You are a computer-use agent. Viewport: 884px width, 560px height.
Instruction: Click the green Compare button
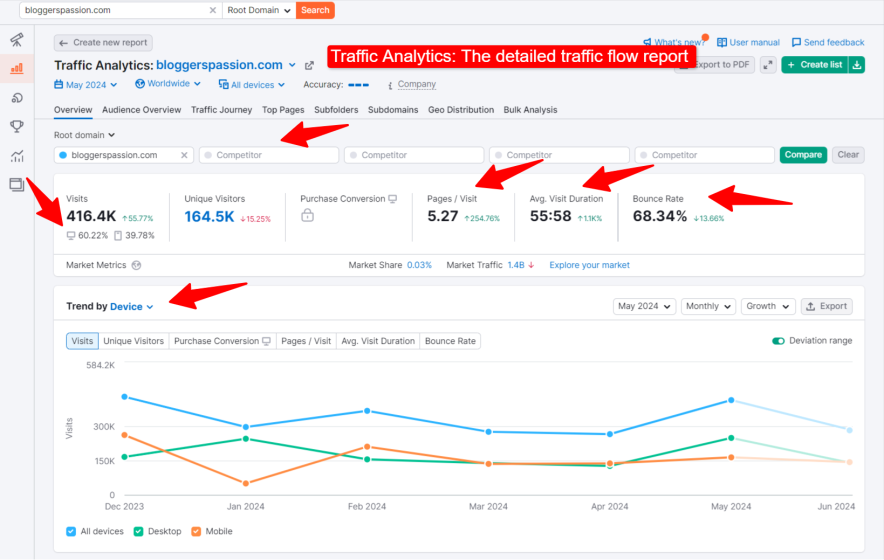tap(803, 155)
